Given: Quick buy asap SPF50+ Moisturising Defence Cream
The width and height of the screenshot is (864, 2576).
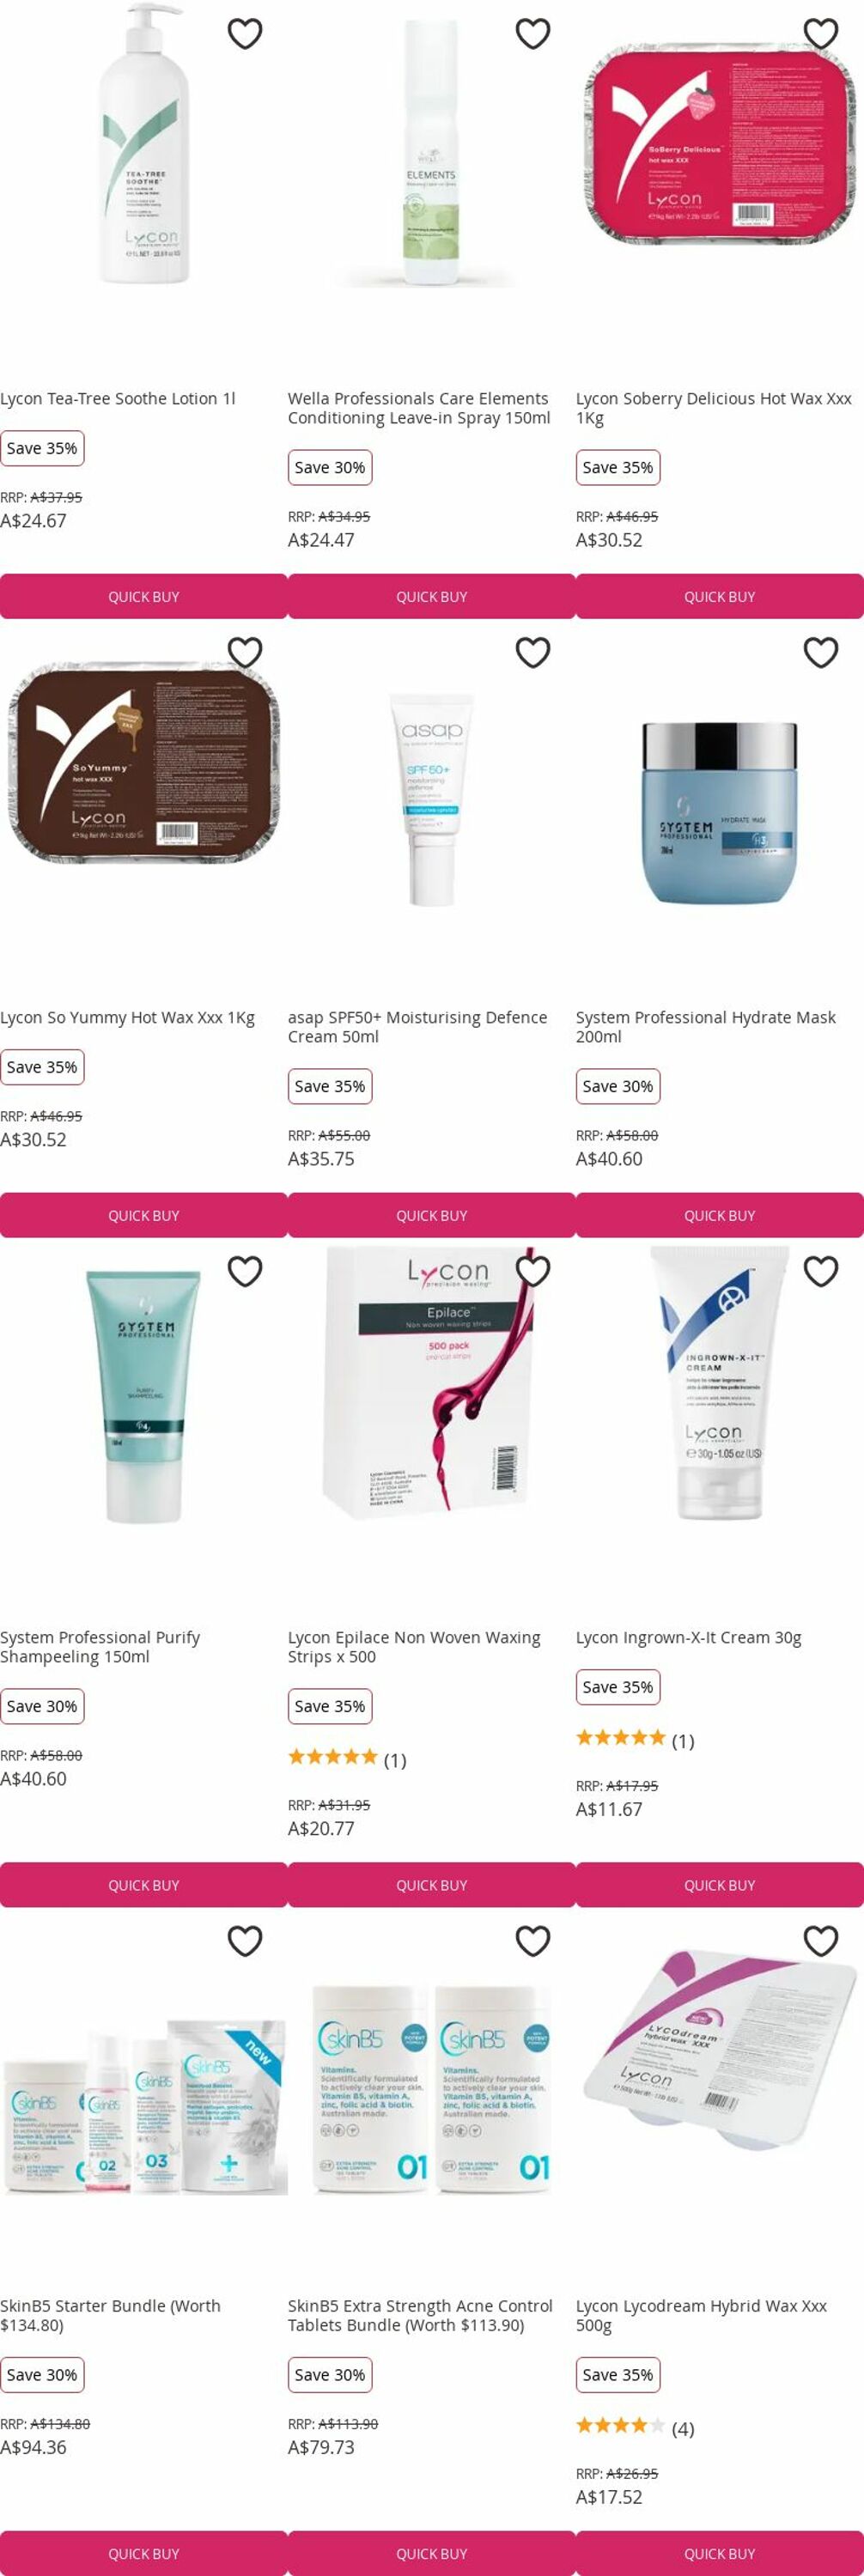Looking at the screenshot, I should 432,1215.
